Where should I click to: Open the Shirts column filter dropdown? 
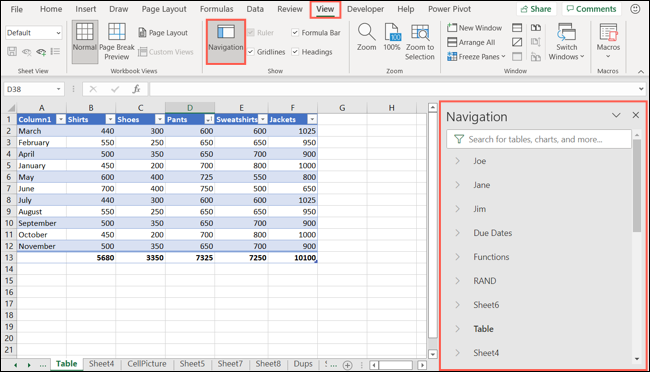coord(110,119)
